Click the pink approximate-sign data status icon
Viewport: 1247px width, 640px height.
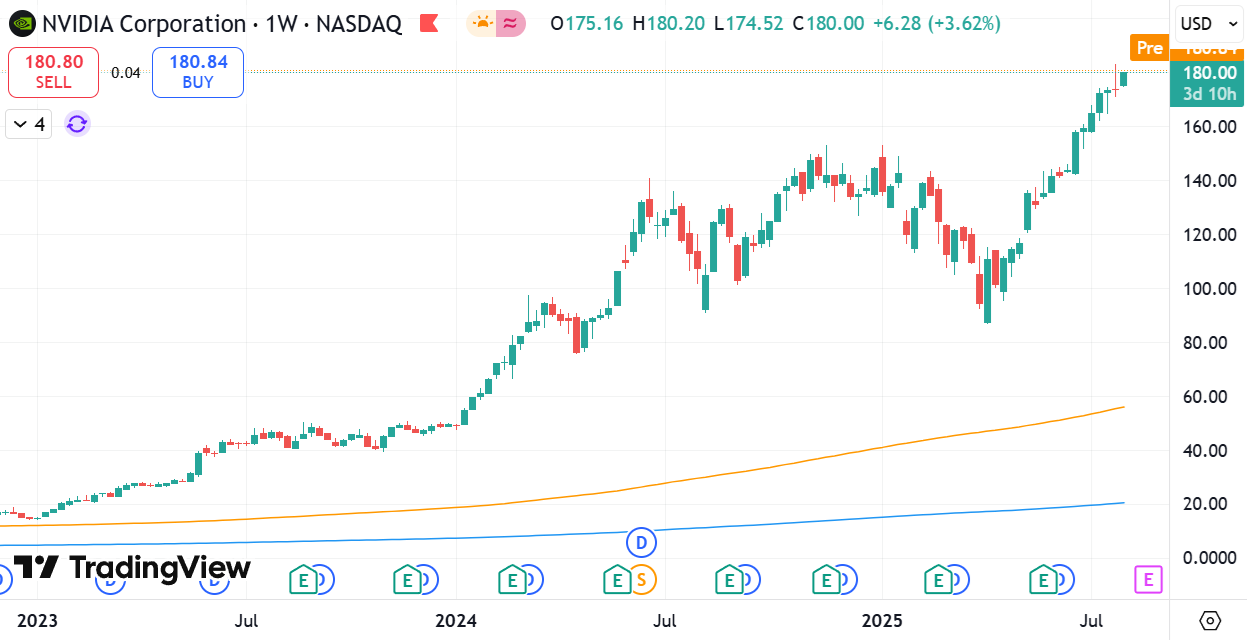click(x=511, y=23)
